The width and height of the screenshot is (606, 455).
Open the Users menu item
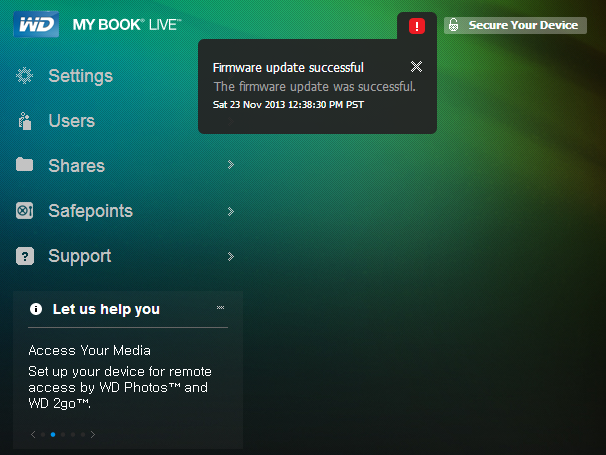[x=71, y=121]
